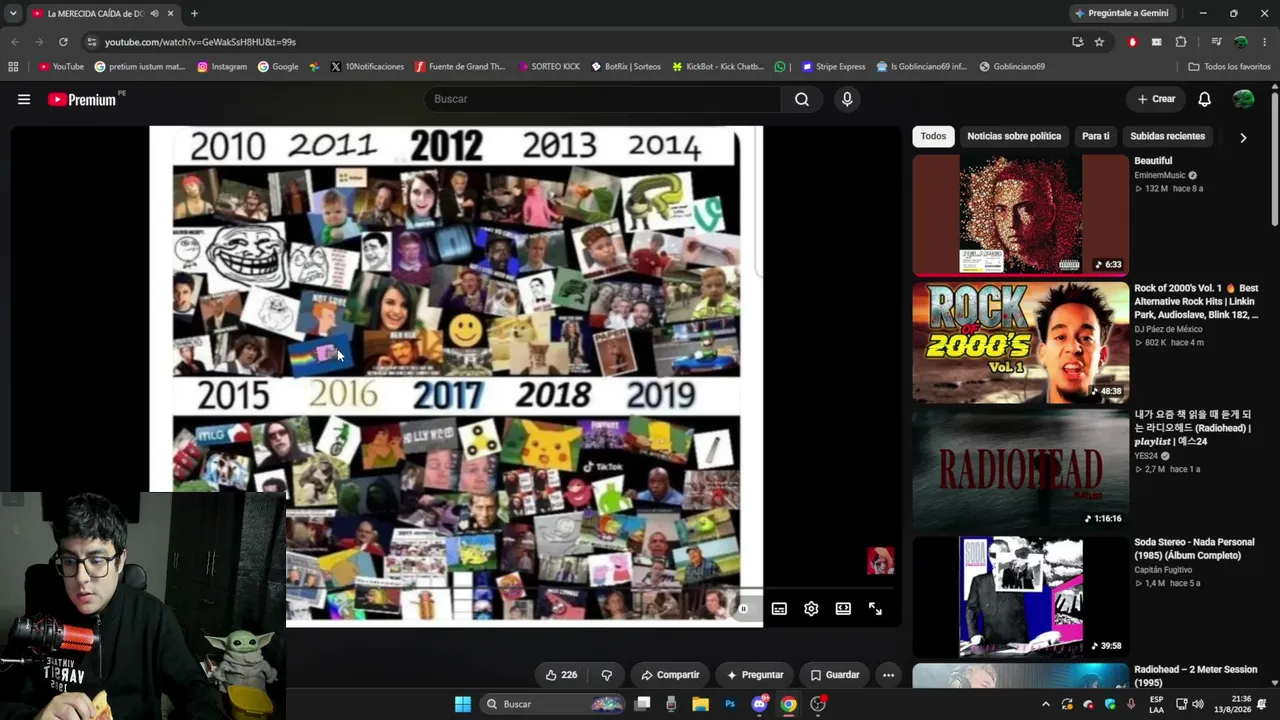Open the Instagram bookmark
The height and width of the screenshot is (720, 1280).
tap(222, 67)
